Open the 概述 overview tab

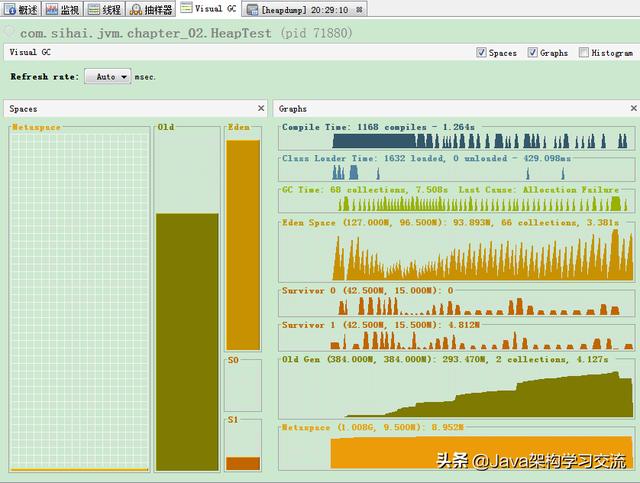(x=21, y=9)
